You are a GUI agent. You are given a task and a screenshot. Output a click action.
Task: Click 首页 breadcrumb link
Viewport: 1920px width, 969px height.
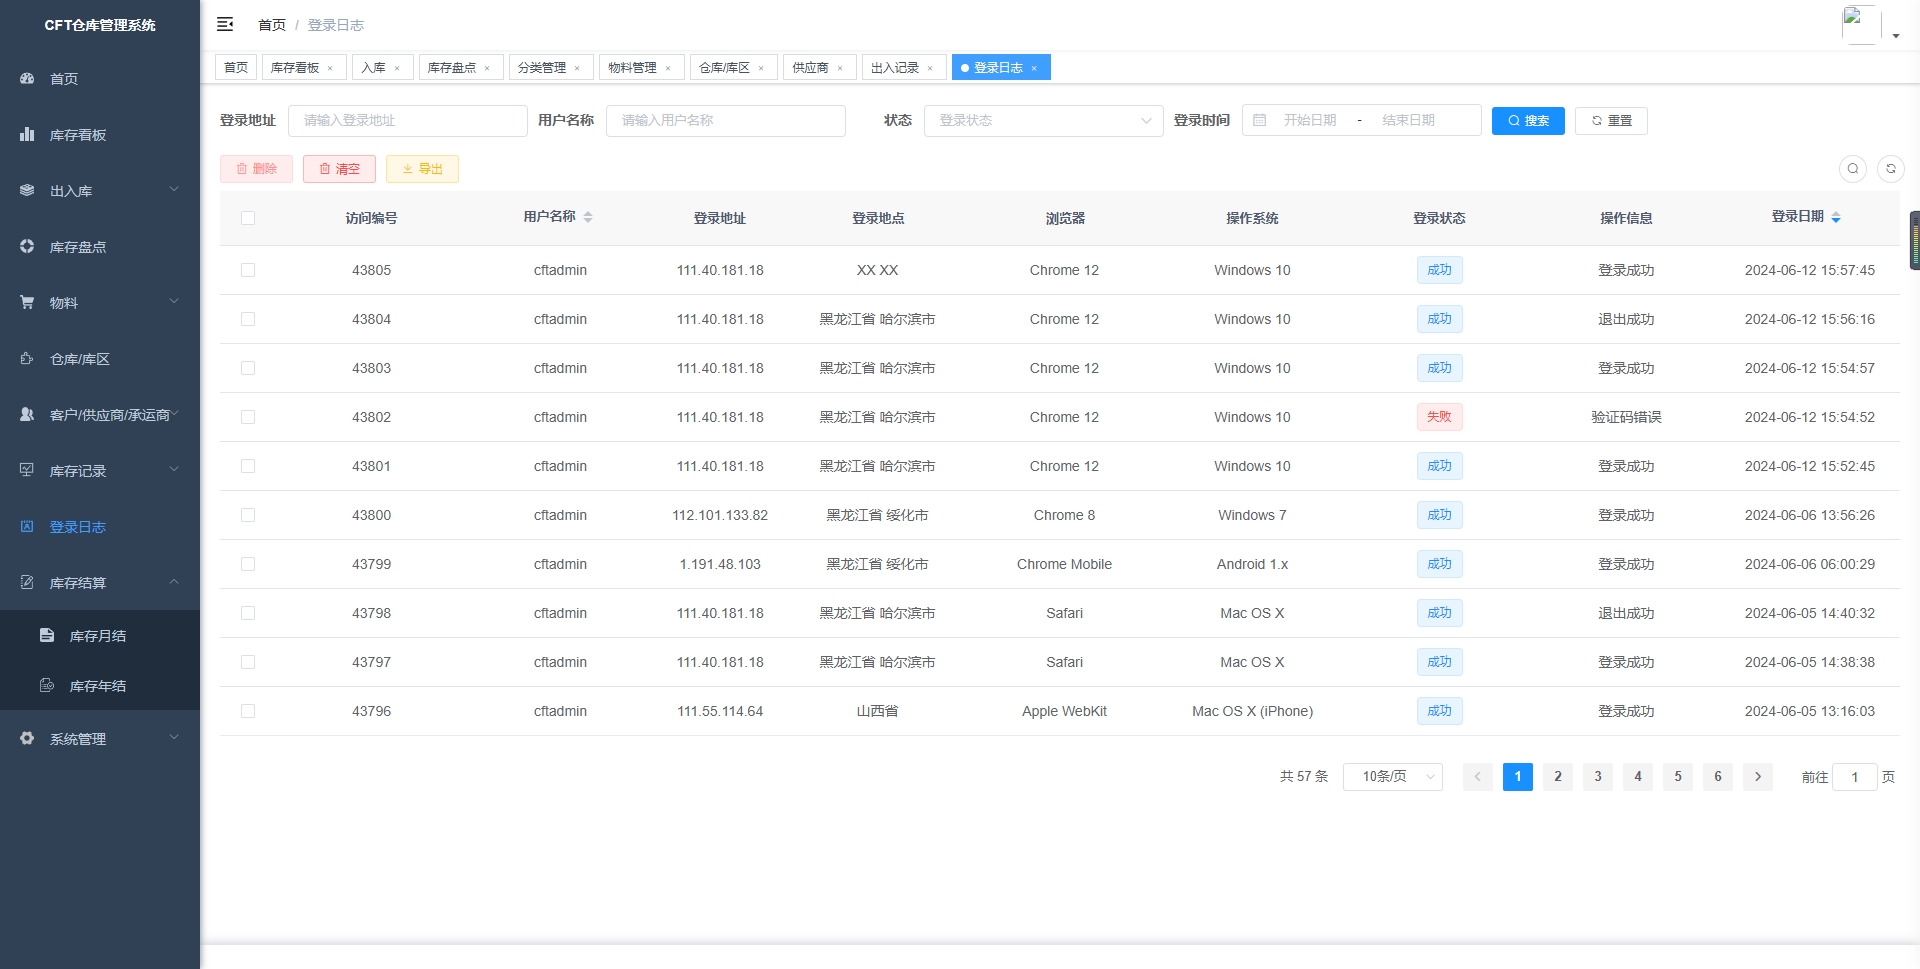(272, 25)
